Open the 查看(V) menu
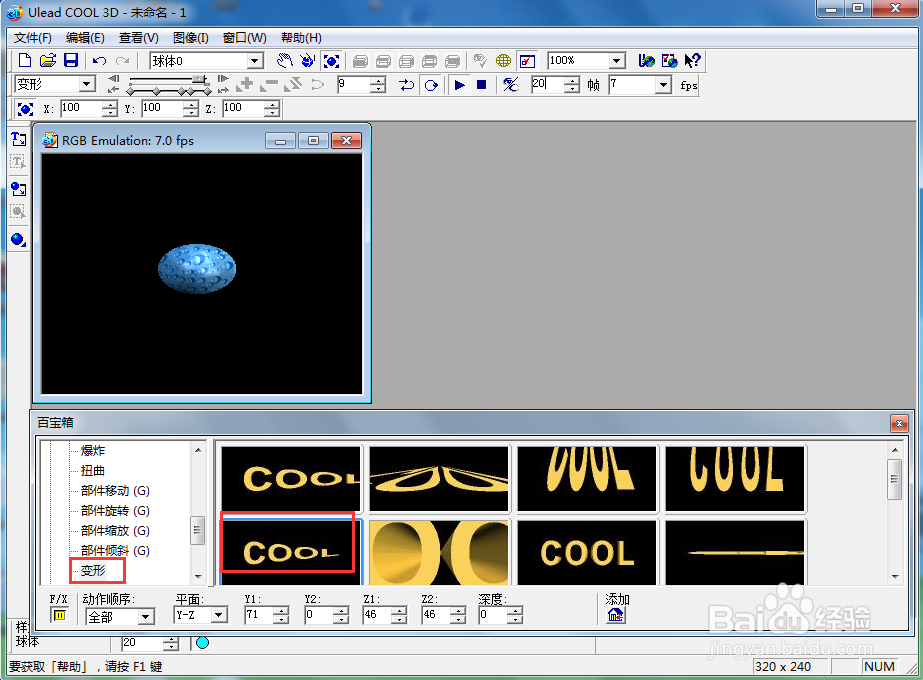Screen dimensions: 923x680 (138, 38)
